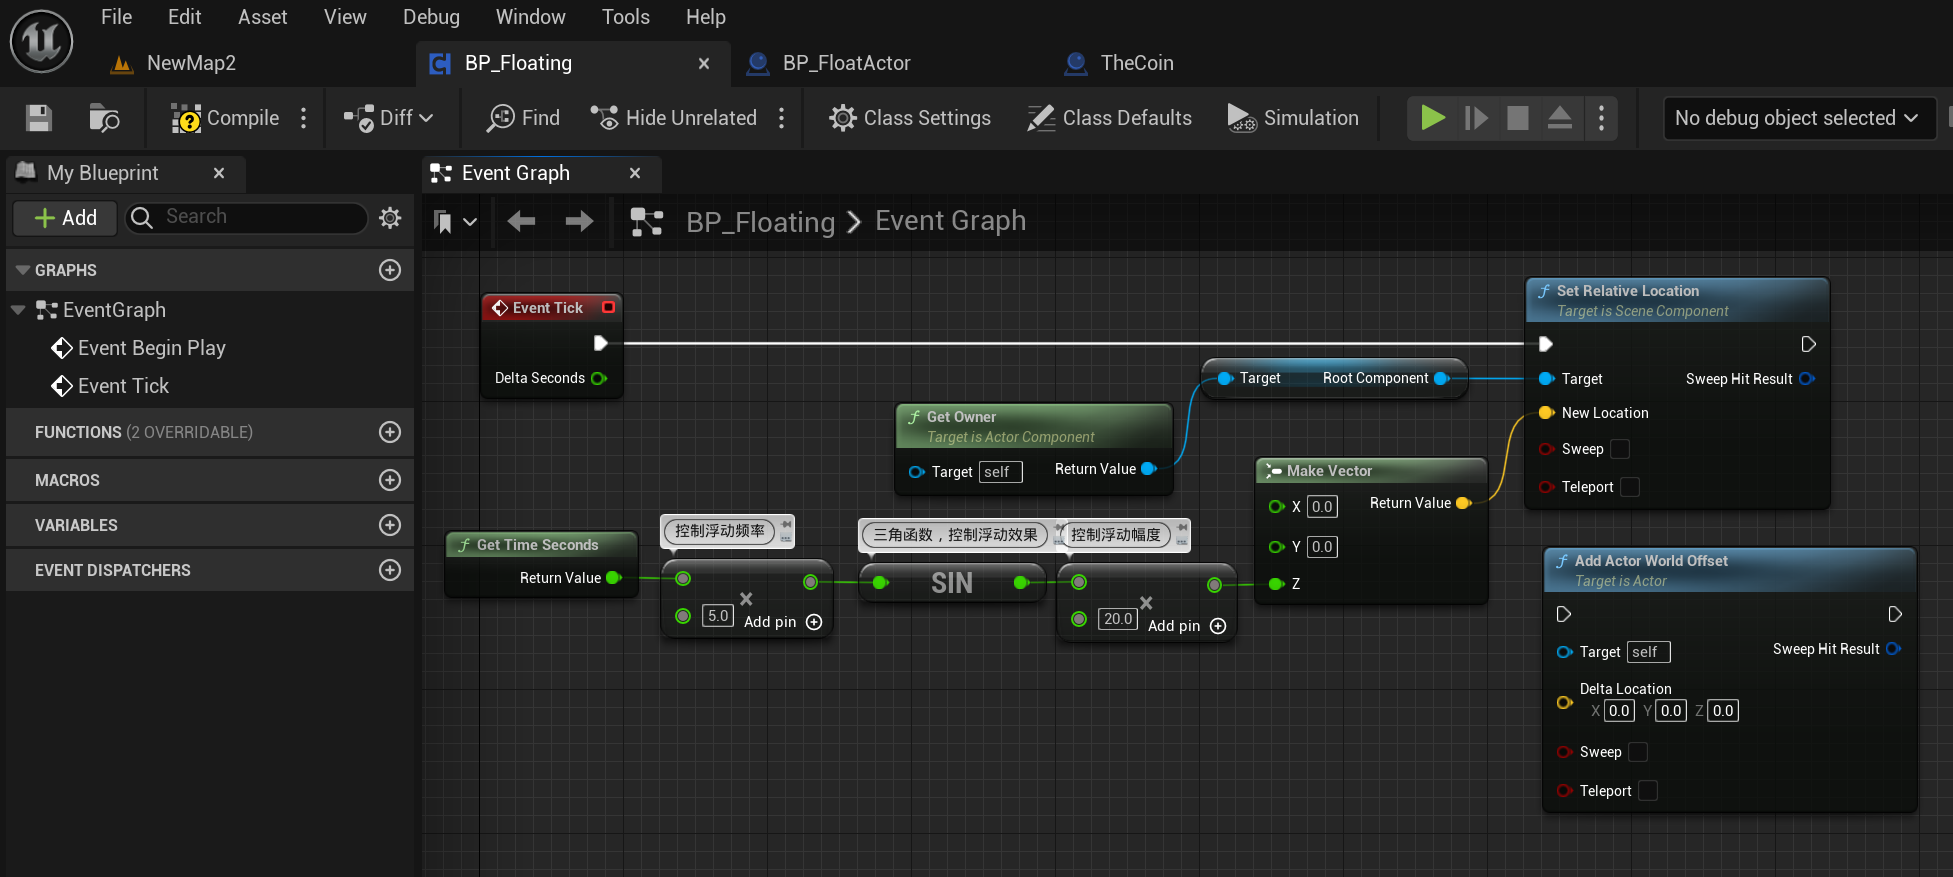This screenshot has height=877, width=1953.
Task: Close the My Blueprint panel
Action: click(219, 173)
